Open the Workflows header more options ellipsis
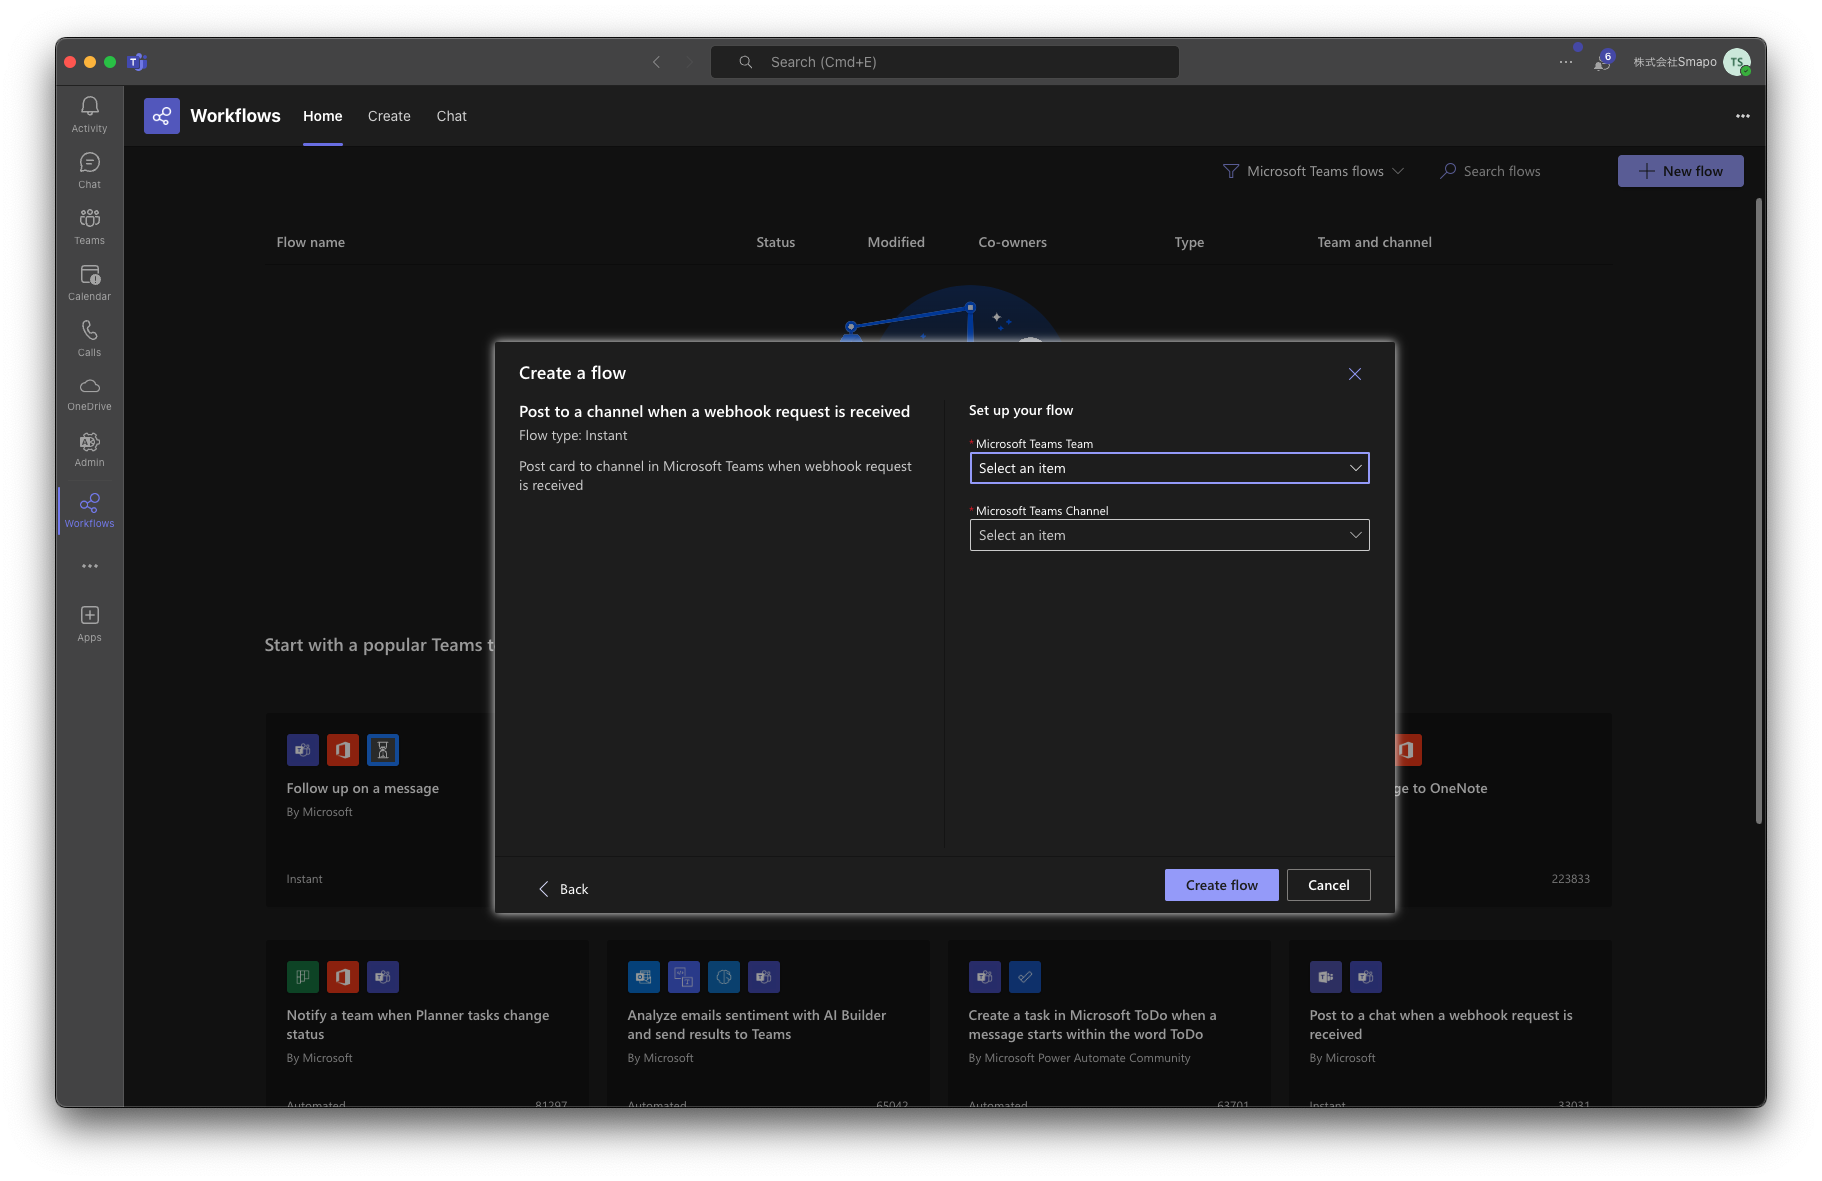 (1743, 116)
